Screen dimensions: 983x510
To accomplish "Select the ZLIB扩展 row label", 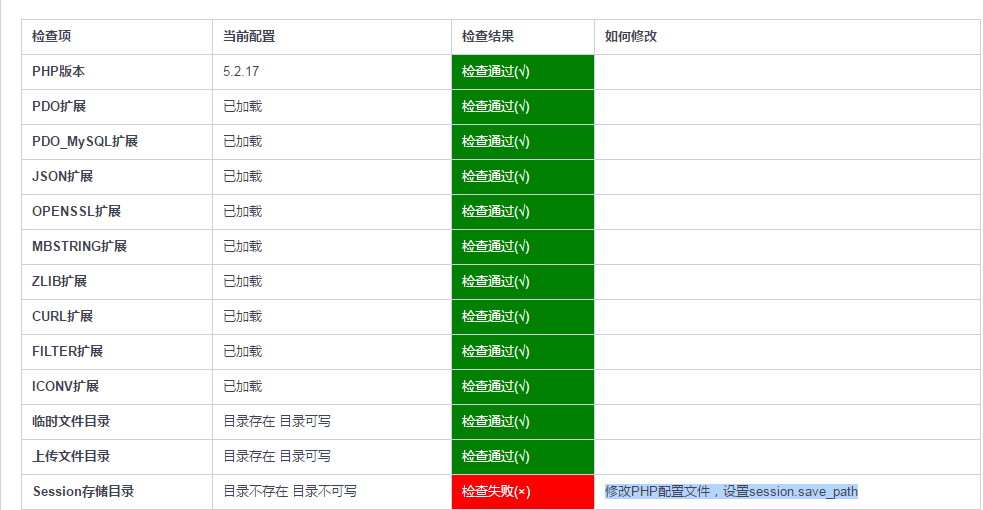I will pyautogui.click(x=60, y=282).
